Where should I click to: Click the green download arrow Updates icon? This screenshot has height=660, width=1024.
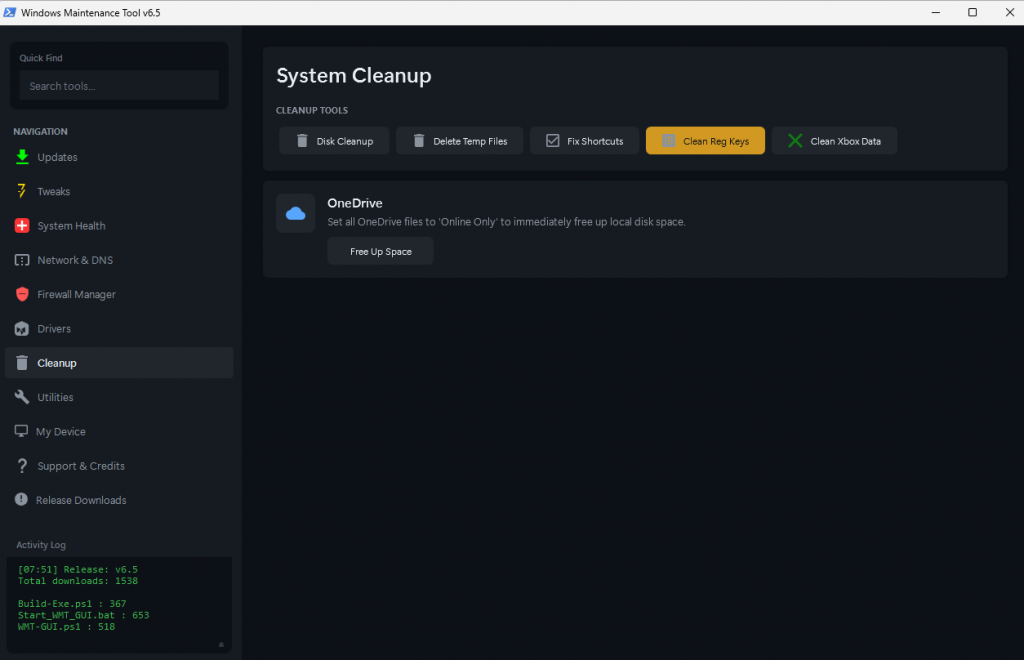(22, 157)
